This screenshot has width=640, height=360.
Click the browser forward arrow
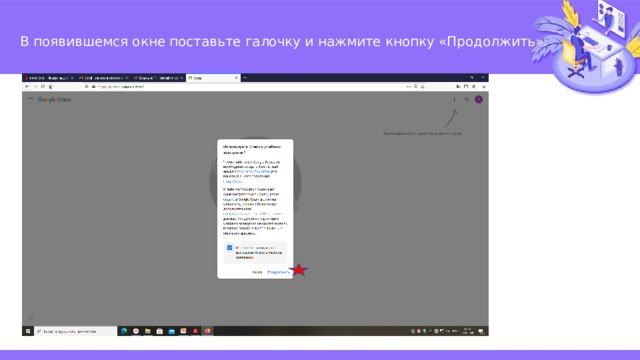35,87
